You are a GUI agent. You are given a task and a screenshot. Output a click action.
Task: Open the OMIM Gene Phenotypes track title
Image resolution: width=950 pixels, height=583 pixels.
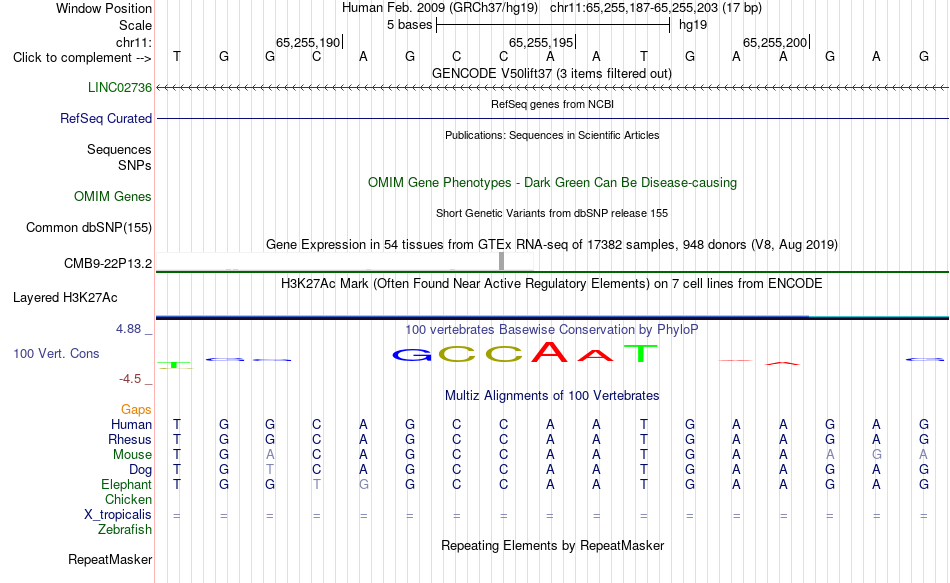(x=553, y=182)
